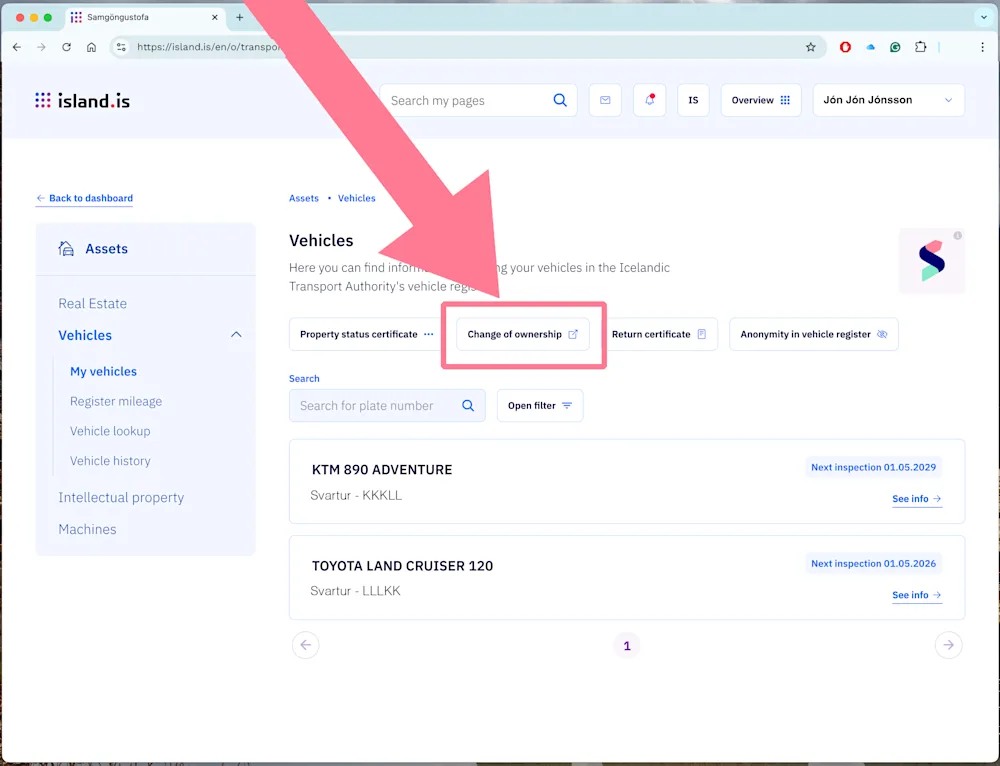The image size is (1000, 766).
Task: Expand the Jón Jón Jónsson user dropdown
Action: click(888, 100)
